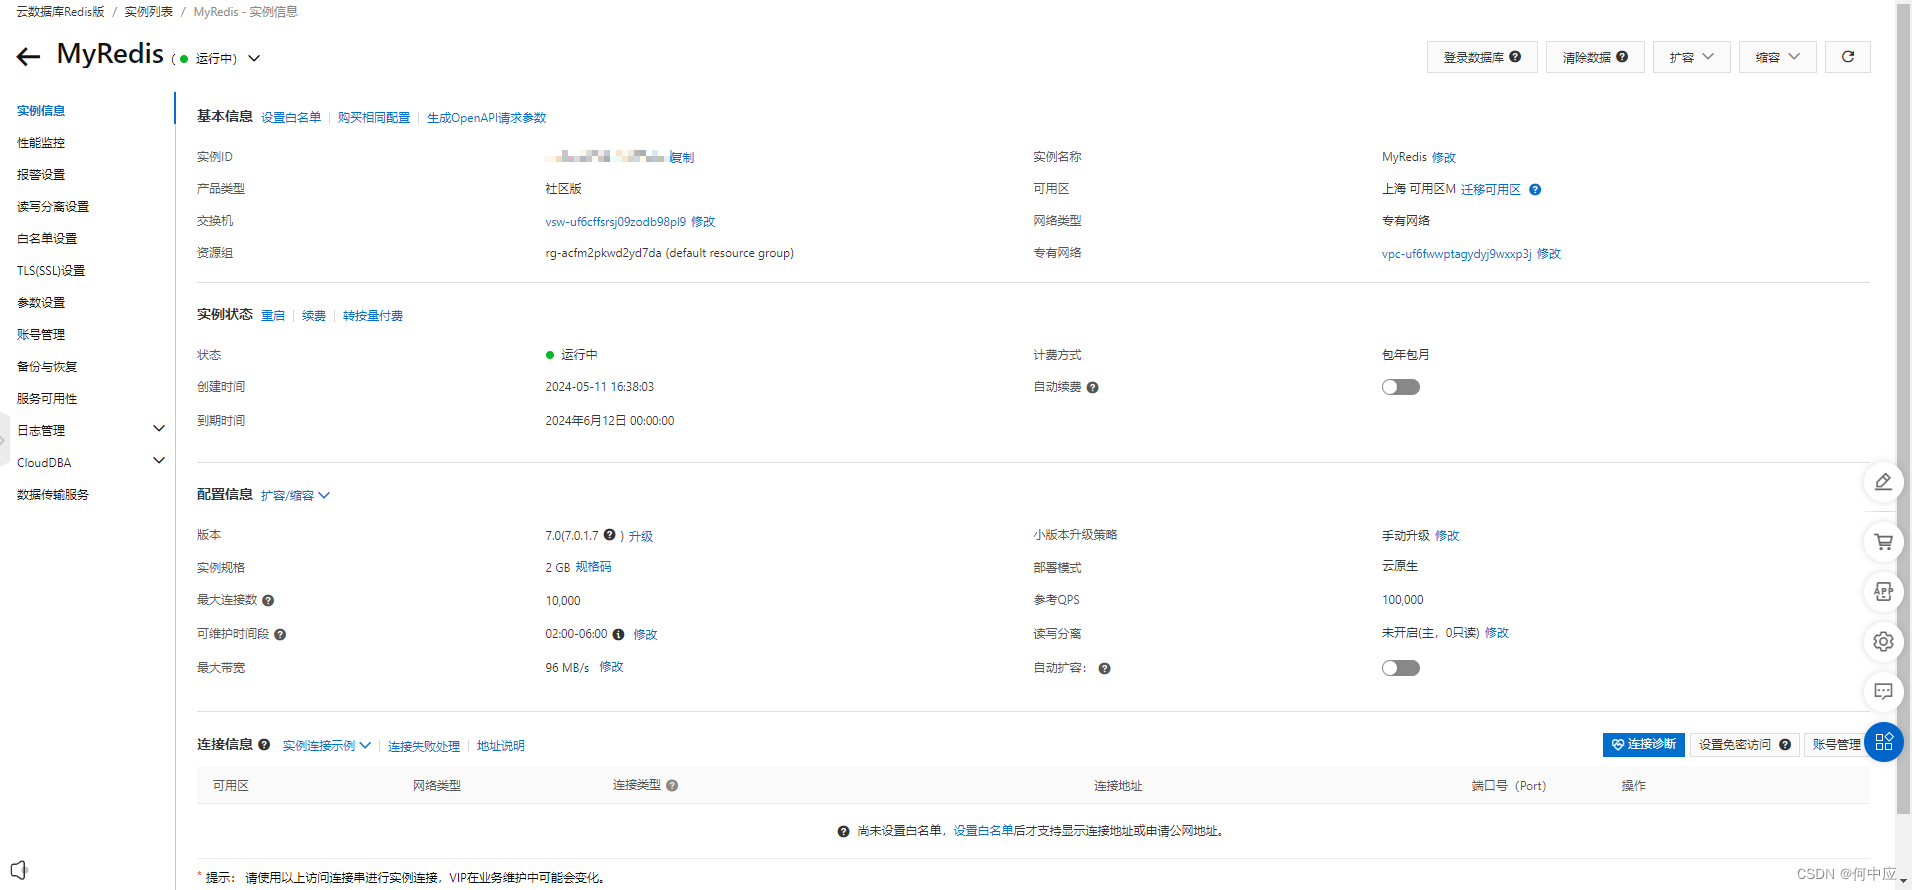Open the 缩容 dropdown button
Viewport: 1912px width, 890px height.
tap(1777, 57)
